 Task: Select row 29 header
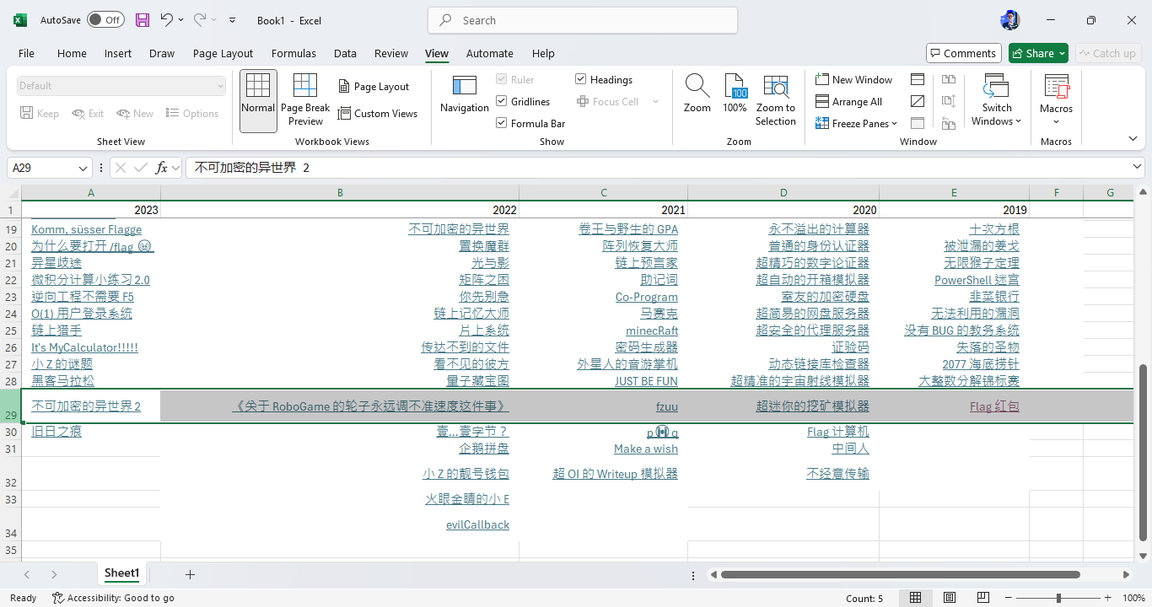click(x=11, y=406)
